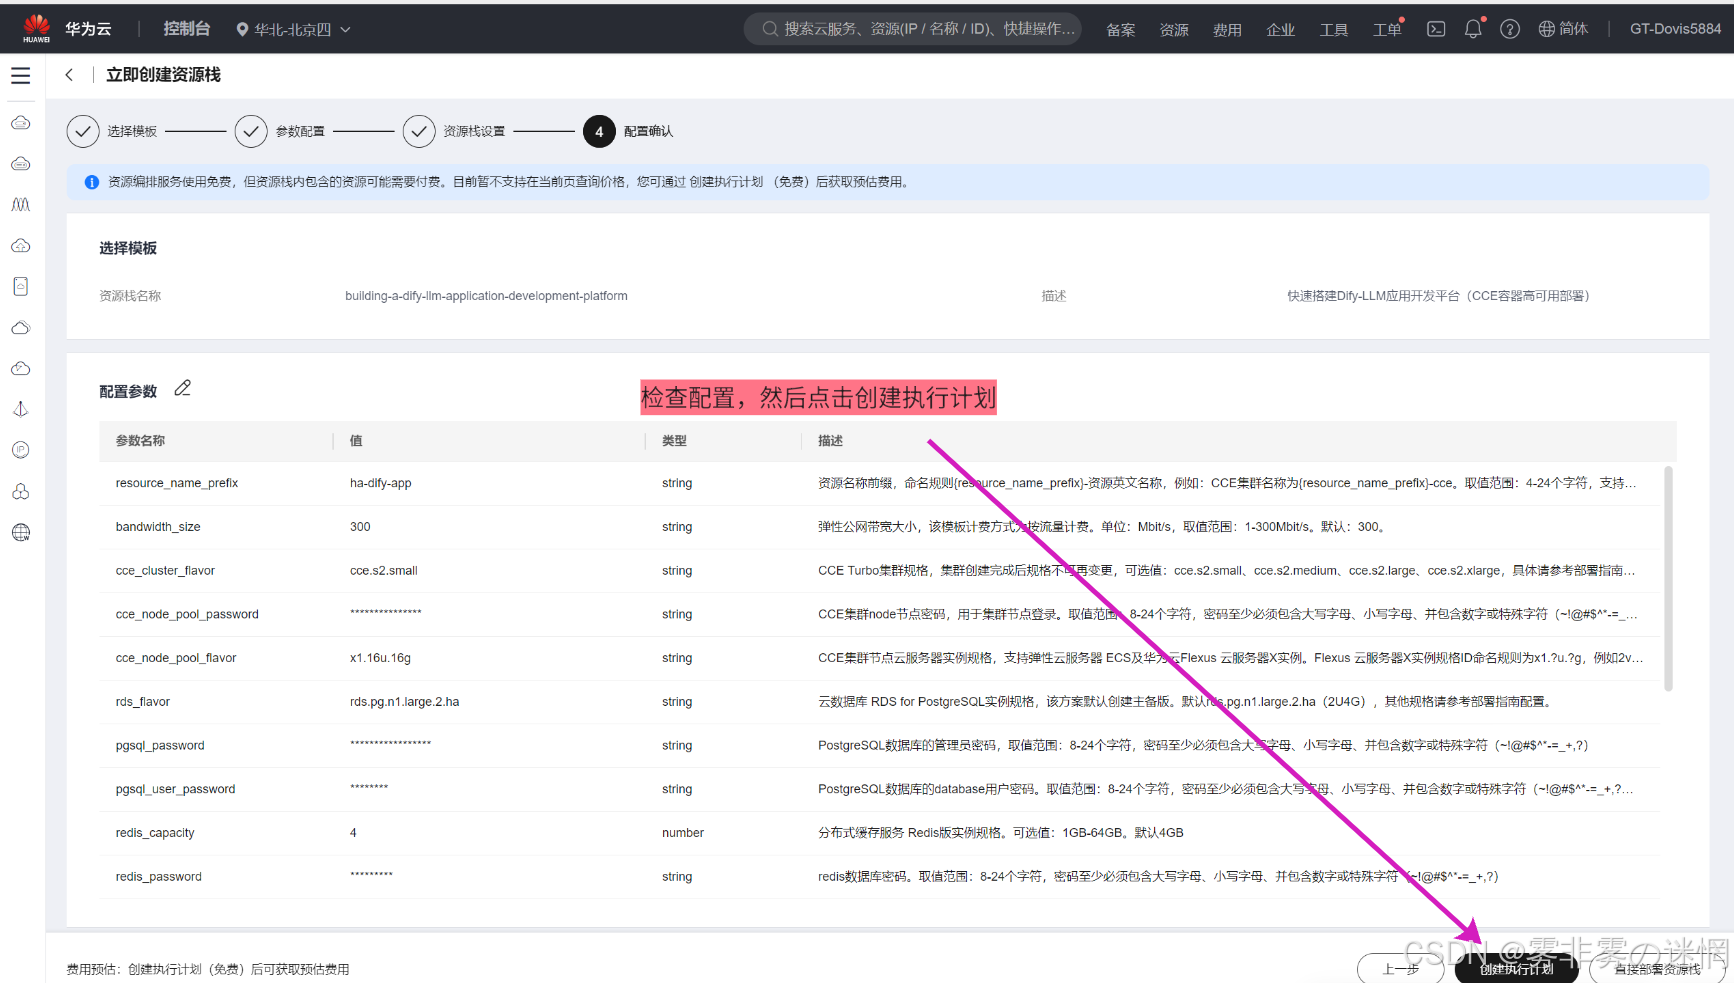Image resolution: width=1734 pixels, height=983 pixels.
Task: Click the first cloud icon in sidebar
Action: [x=21, y=123]
